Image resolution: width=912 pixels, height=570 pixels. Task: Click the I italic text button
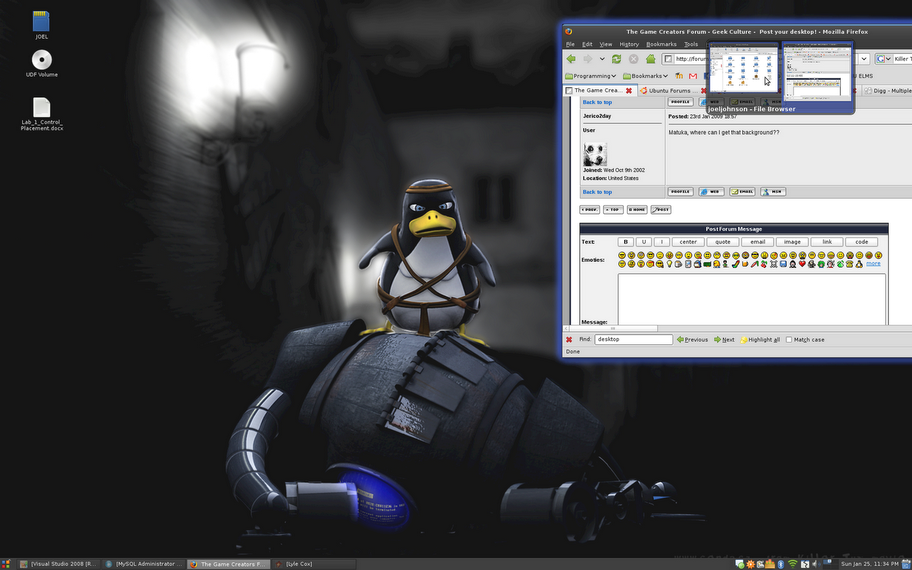pos(661,242)
